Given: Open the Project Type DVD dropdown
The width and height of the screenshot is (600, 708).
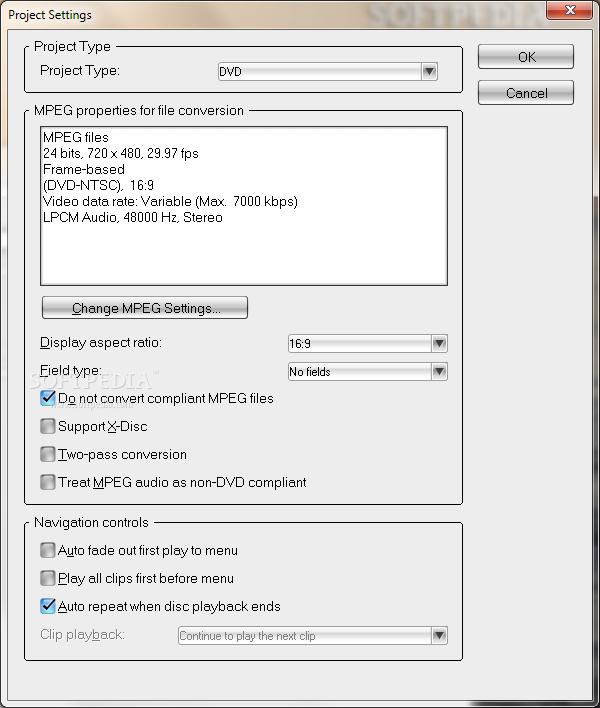Looking at the screenshot, I should point(328,71).
